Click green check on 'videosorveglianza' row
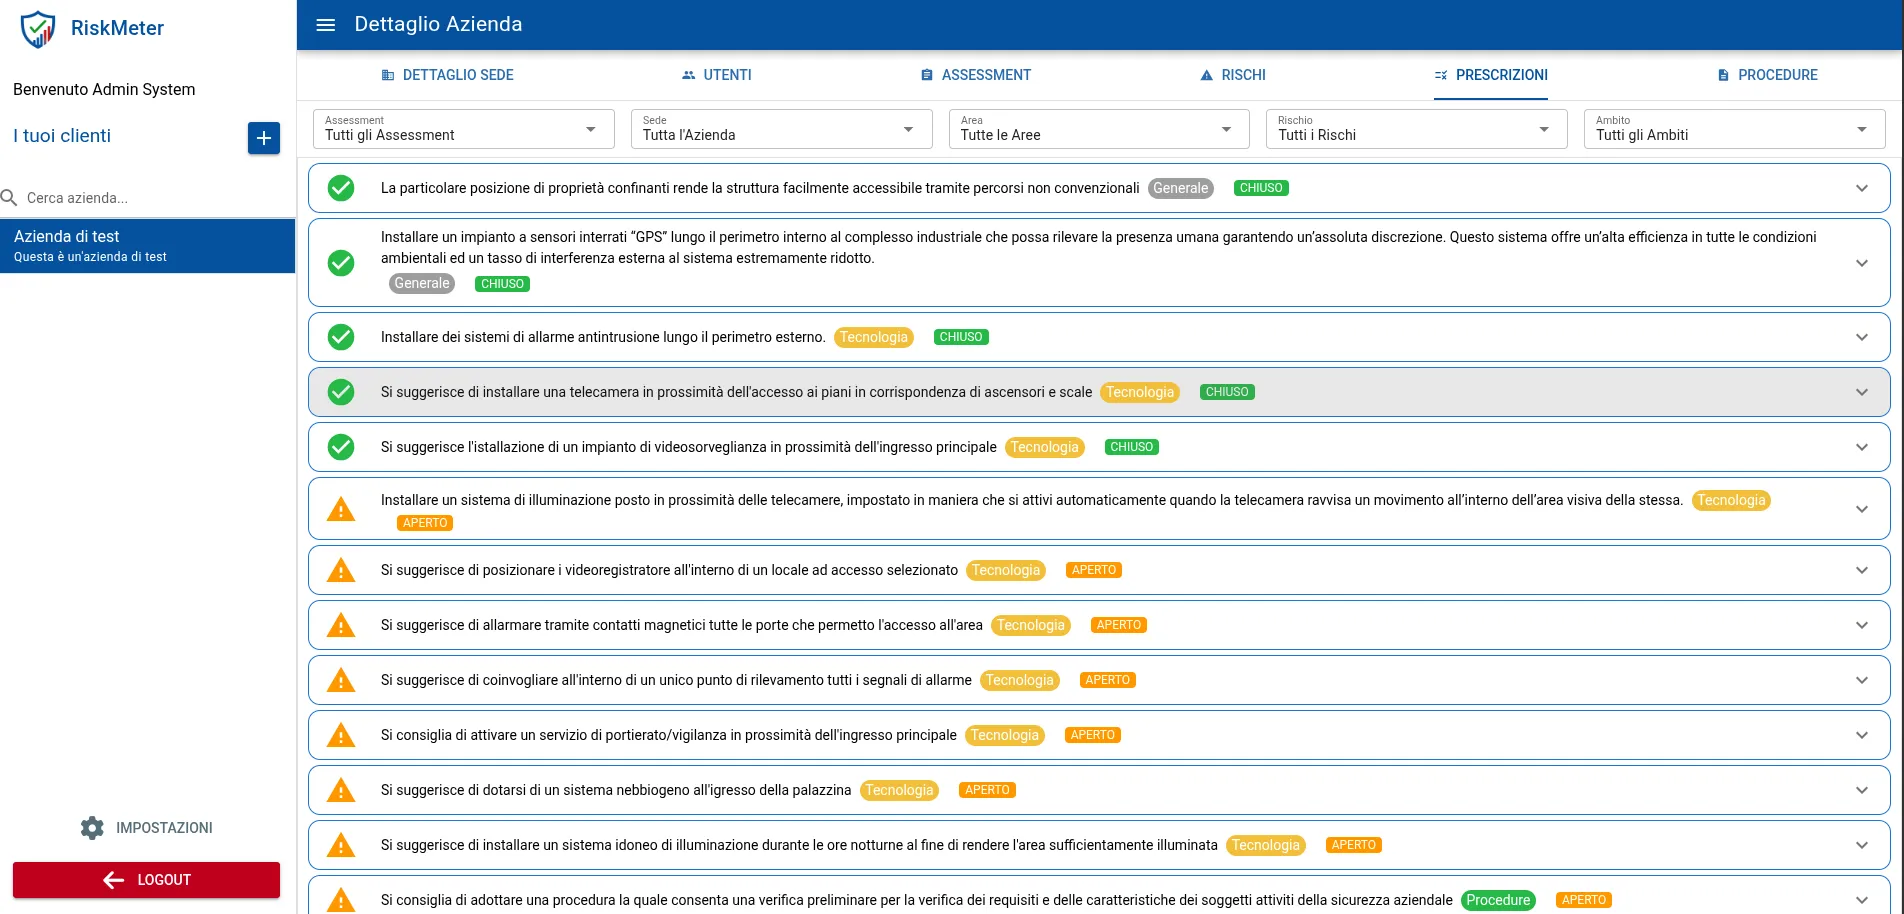Screen dimensions: 1904x914 [341, 447]
